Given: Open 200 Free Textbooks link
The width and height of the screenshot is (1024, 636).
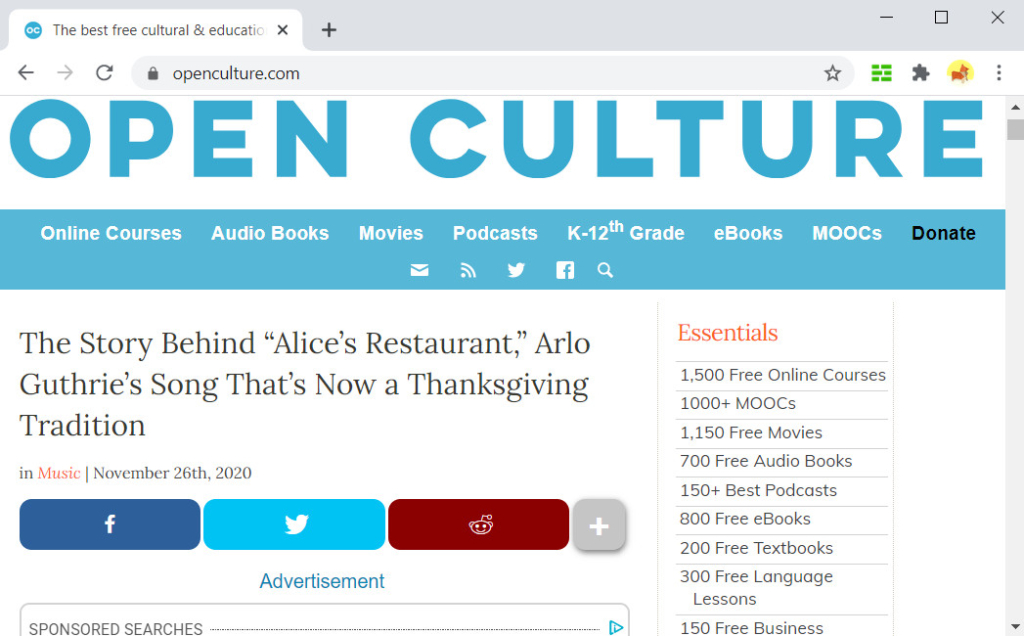Looking at the screenshot, I should [756, 548].
